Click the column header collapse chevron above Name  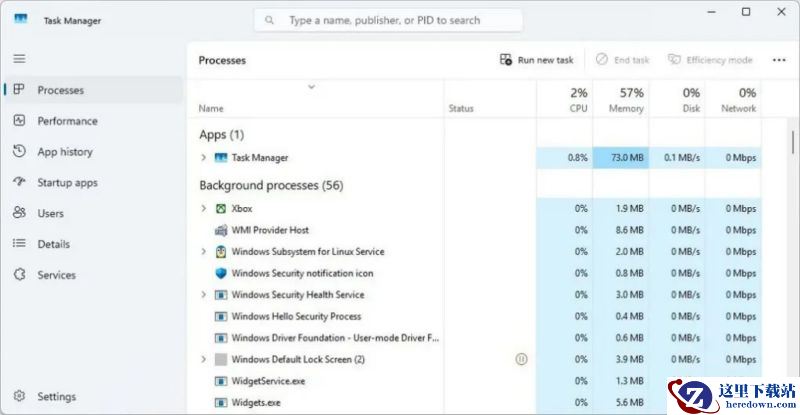(311, 87)
